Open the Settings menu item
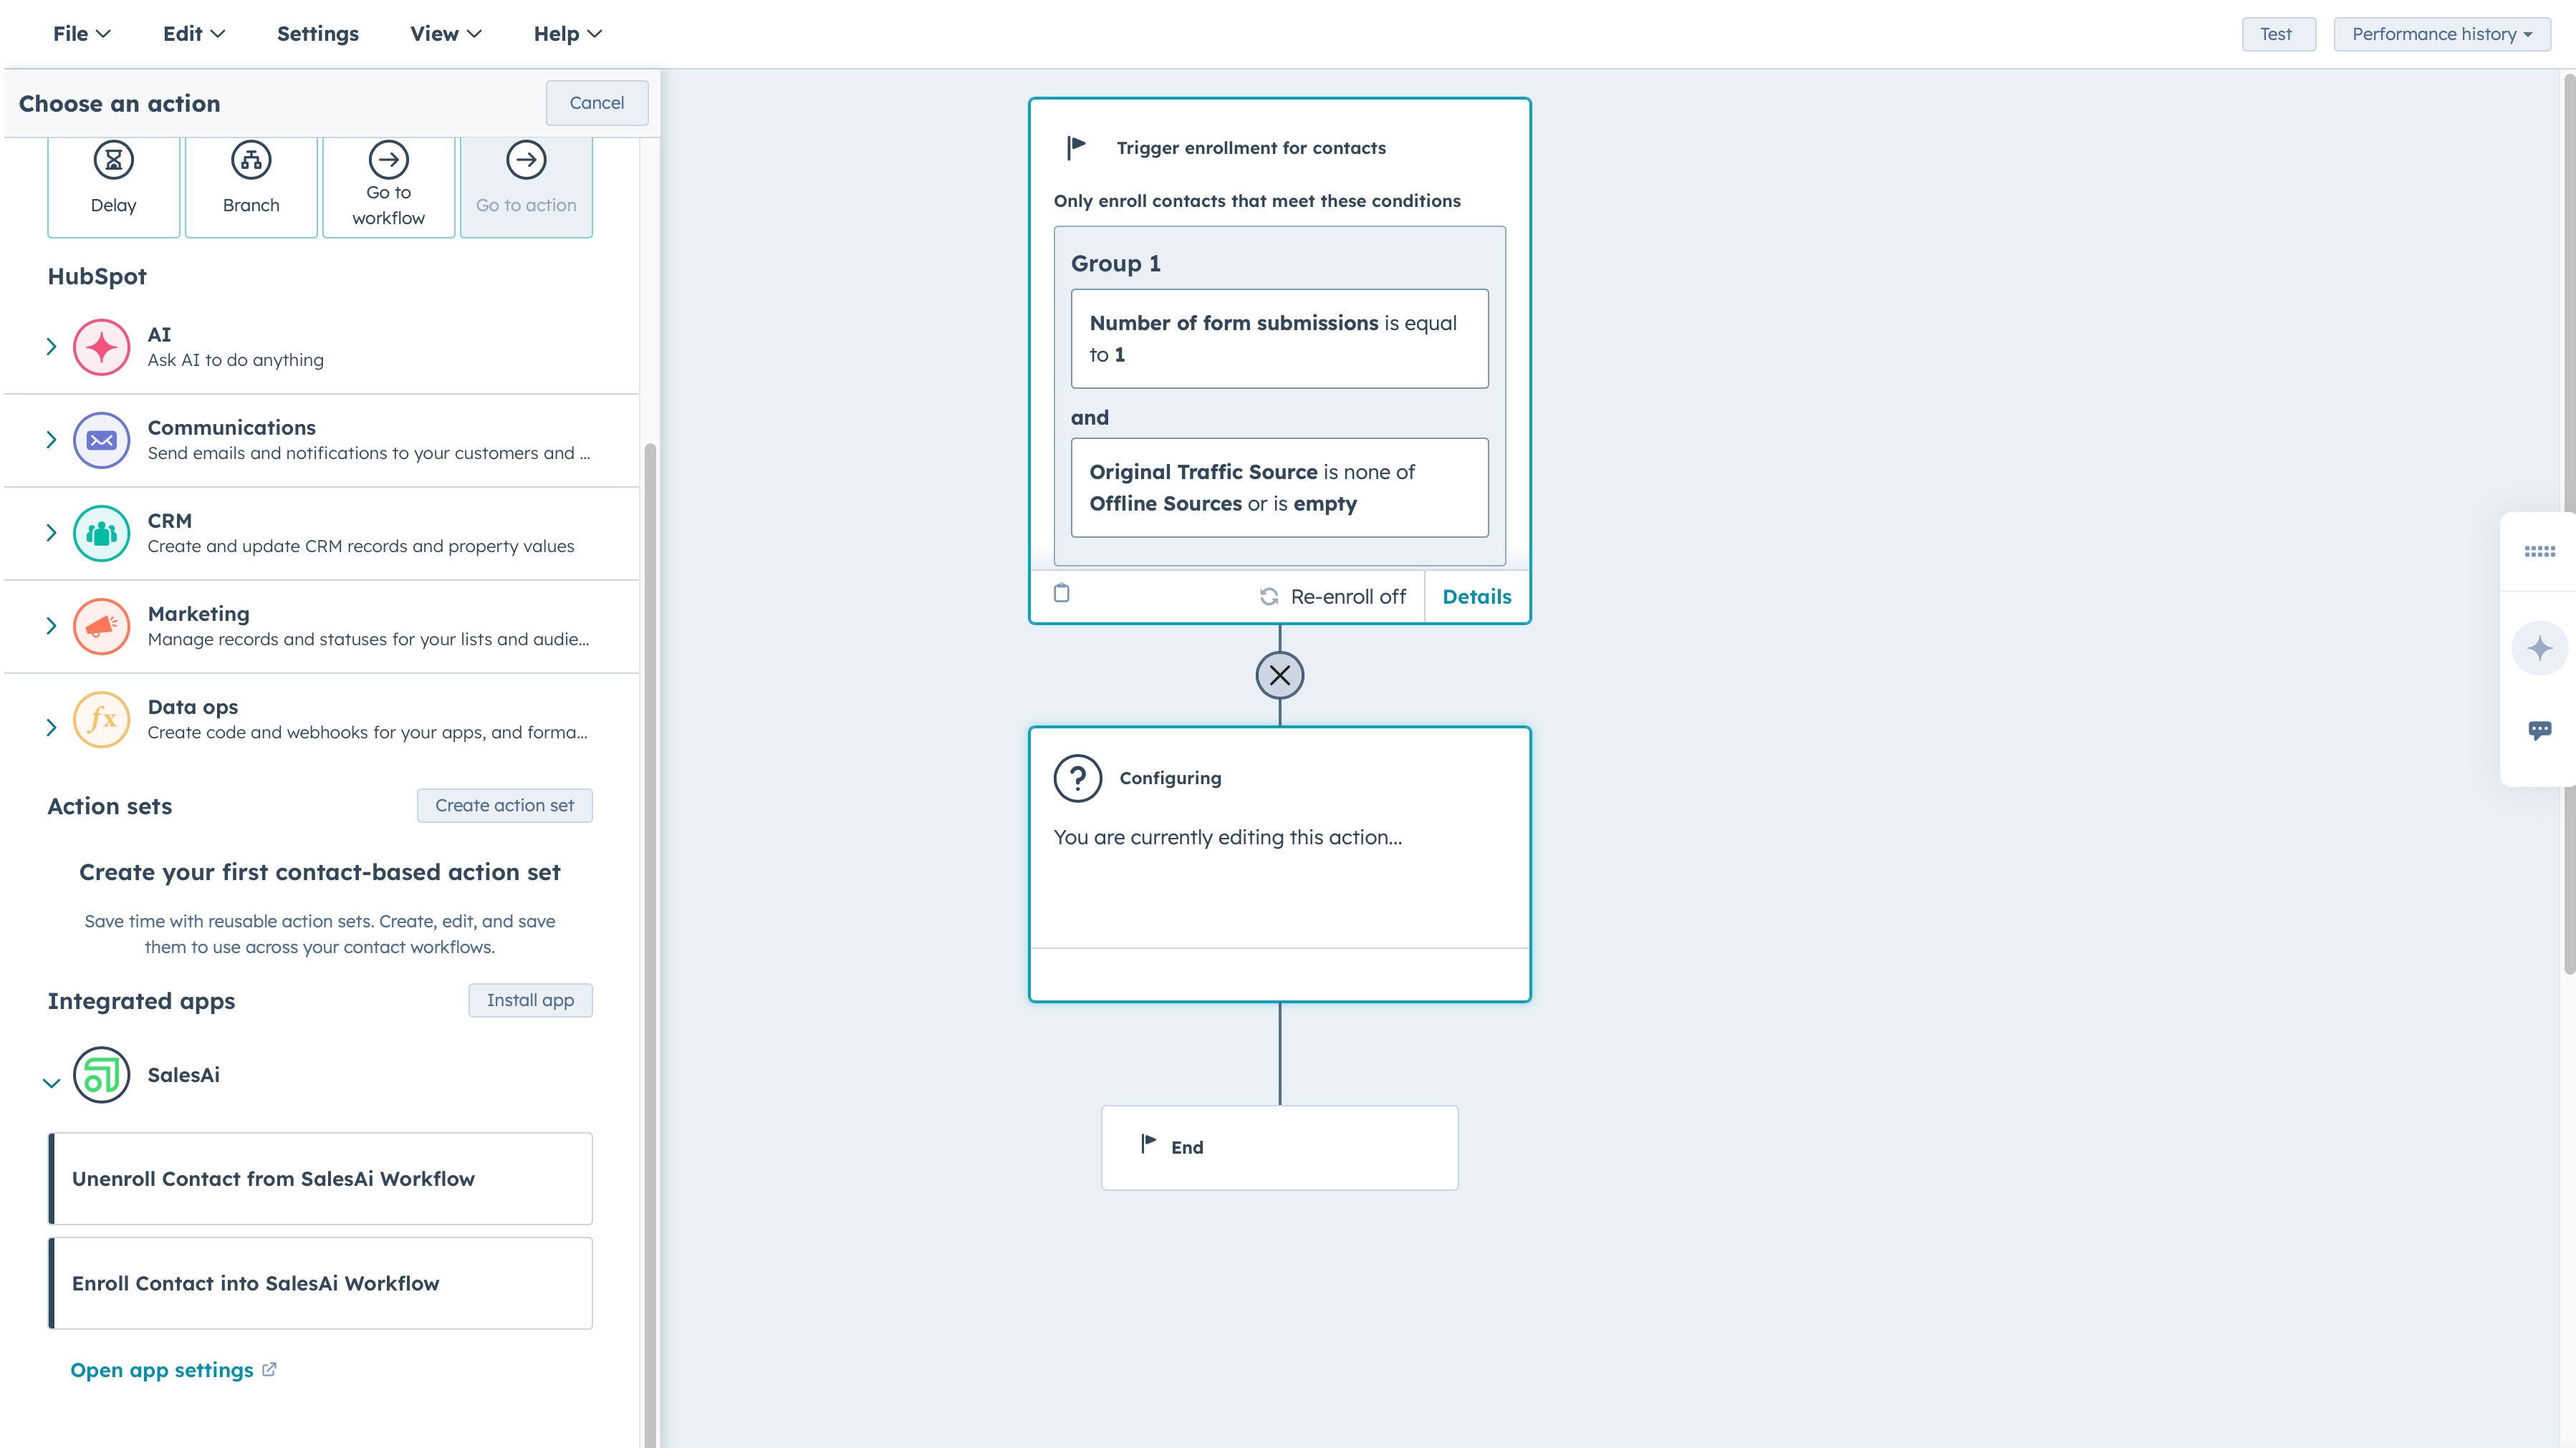This screenshot has height=1448, width=2576. tap(317, 34)
